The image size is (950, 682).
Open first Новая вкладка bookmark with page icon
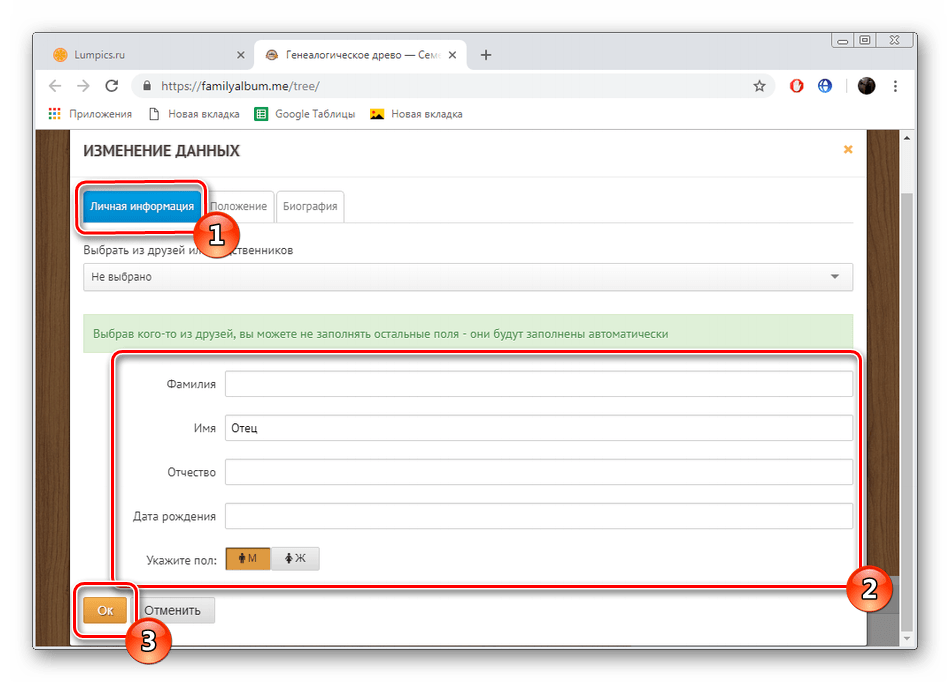(x=194, y=114)
